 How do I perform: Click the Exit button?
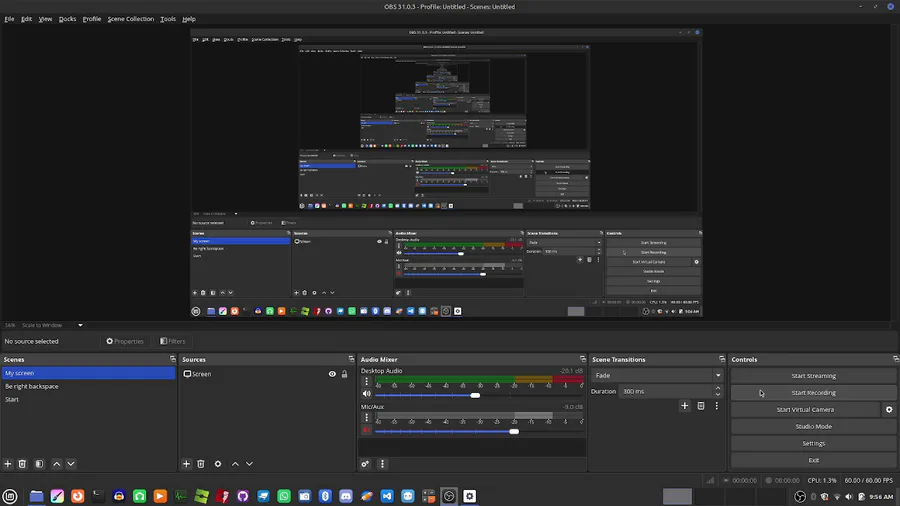pyautogui.click(x=813, y=460)
